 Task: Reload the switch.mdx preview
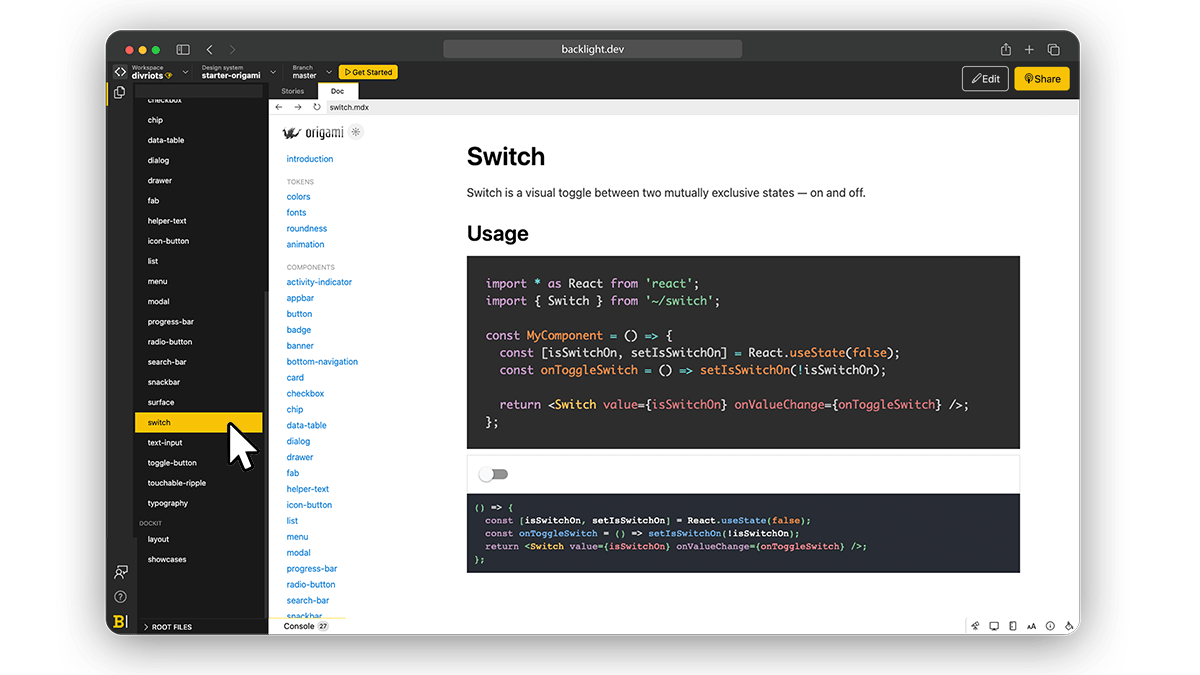click(317, 107)
